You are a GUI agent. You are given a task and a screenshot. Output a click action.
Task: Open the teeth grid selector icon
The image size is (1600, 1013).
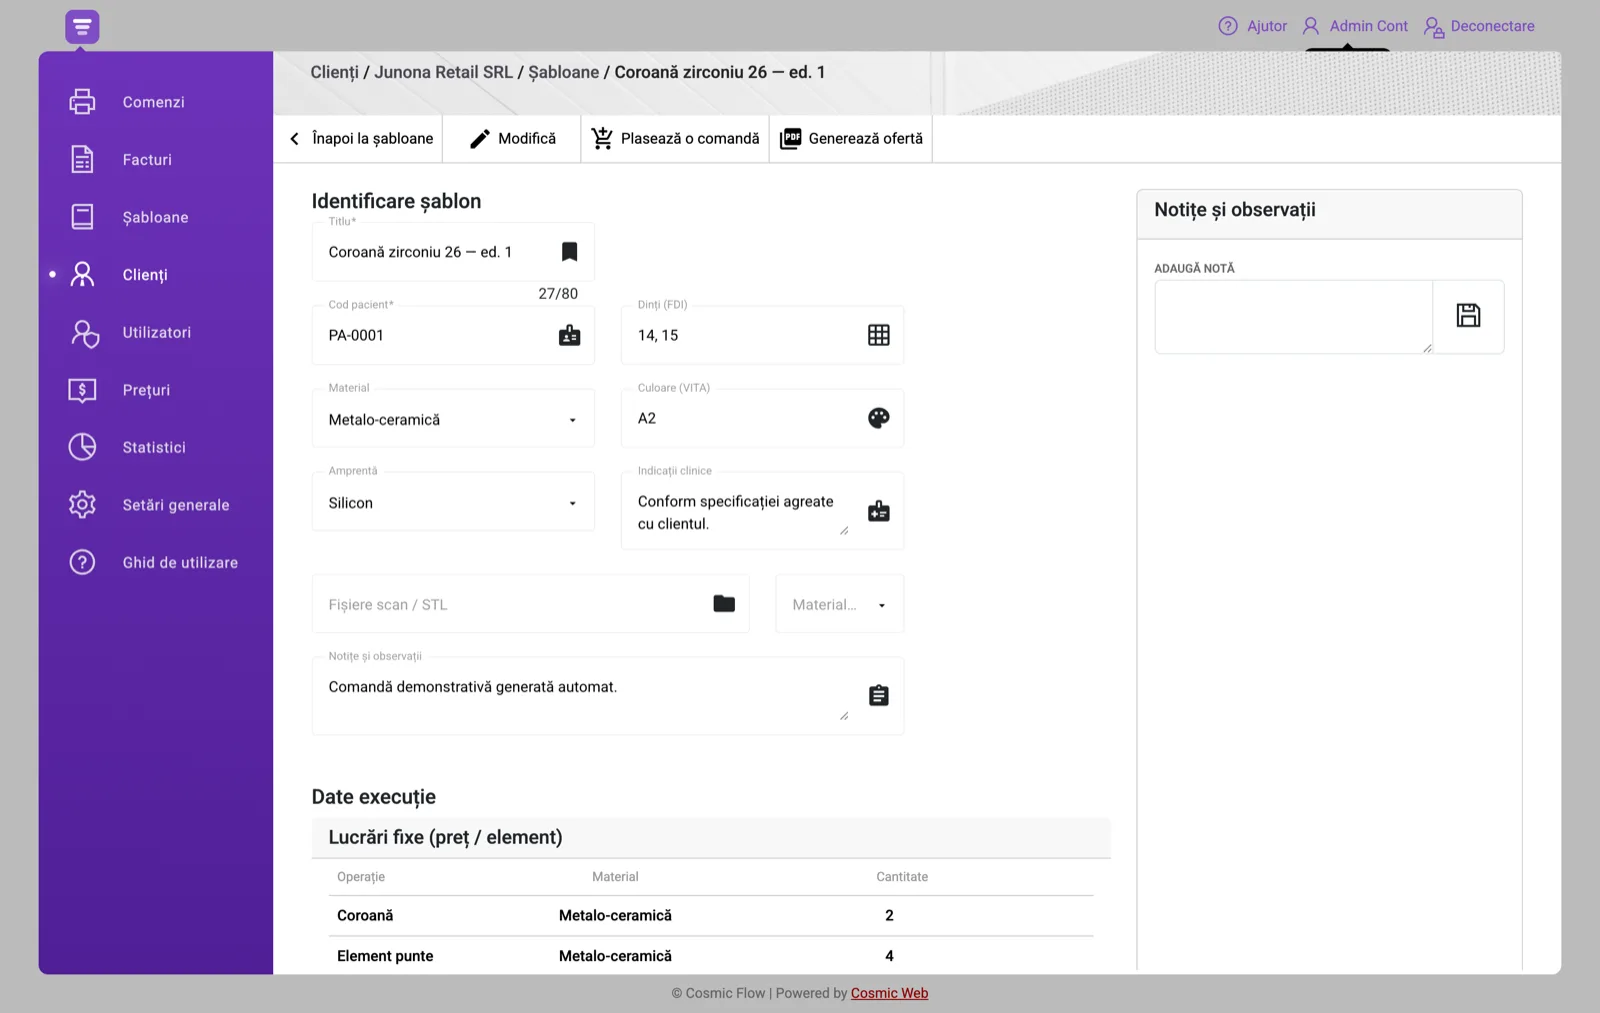pyautogui.click(x=879, y=335)
